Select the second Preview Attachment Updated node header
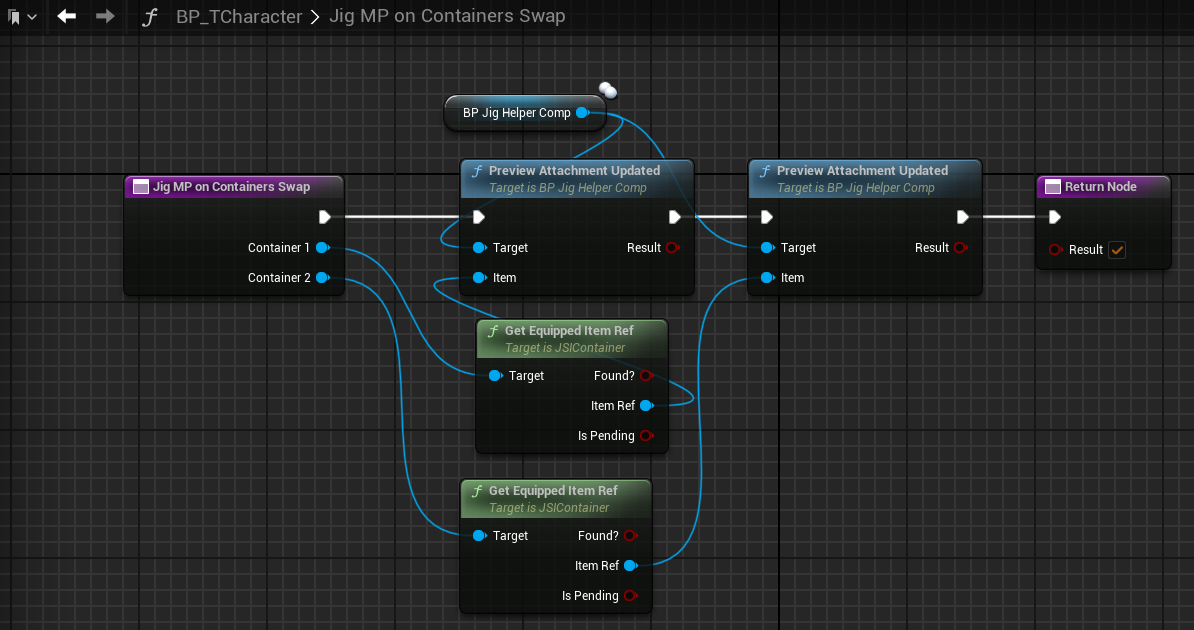Viewport: 1194px width, 630px height. click(865, 178)
